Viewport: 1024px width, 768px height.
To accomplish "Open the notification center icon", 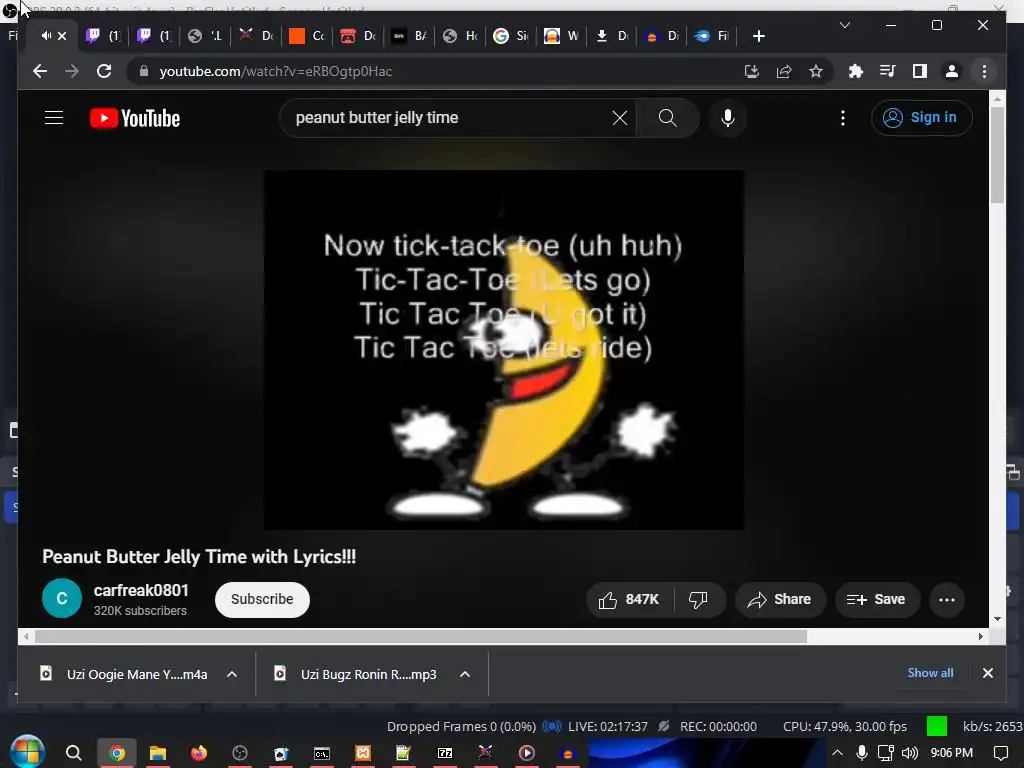I will 1000,753.
